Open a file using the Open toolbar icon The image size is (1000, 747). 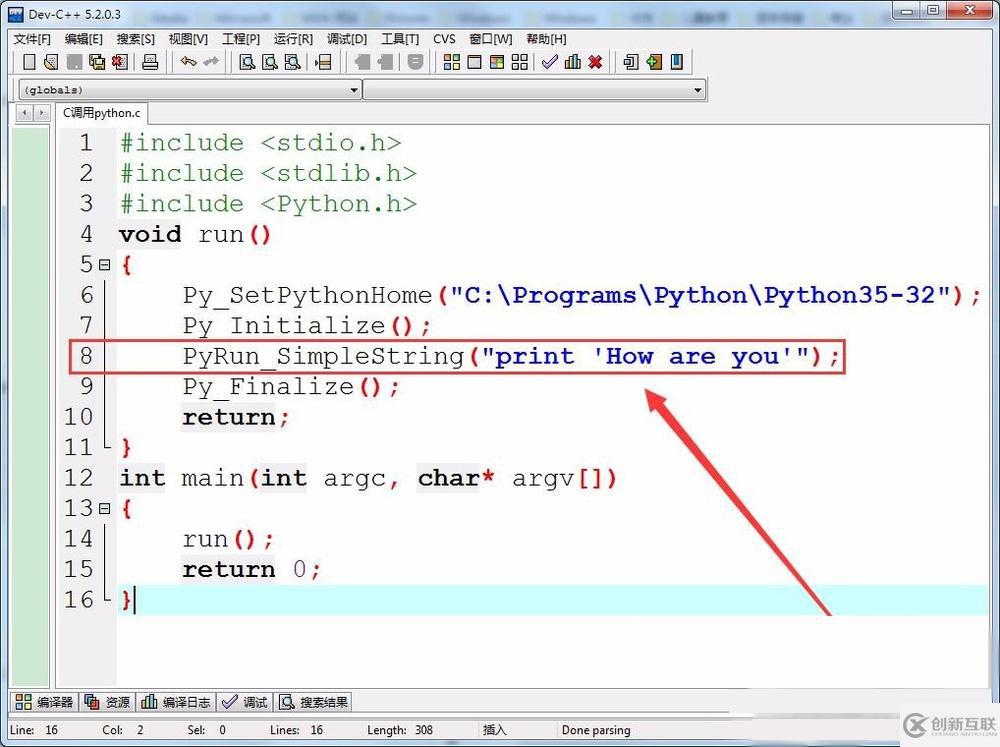(x=50, y=62)
